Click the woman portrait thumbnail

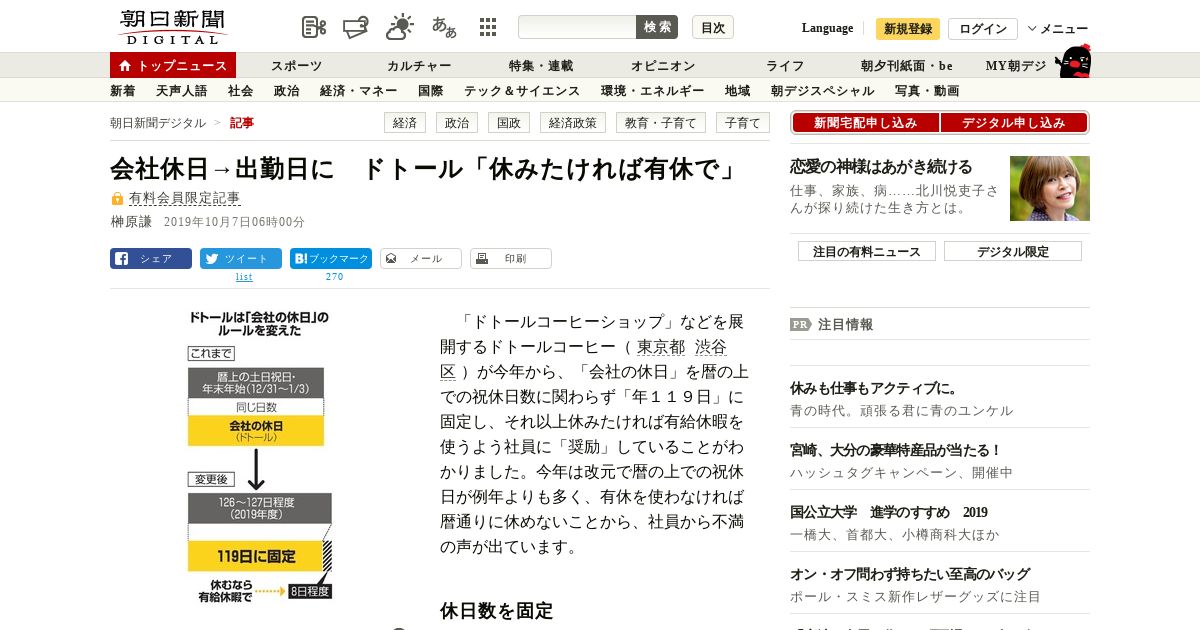point(1050,188)
